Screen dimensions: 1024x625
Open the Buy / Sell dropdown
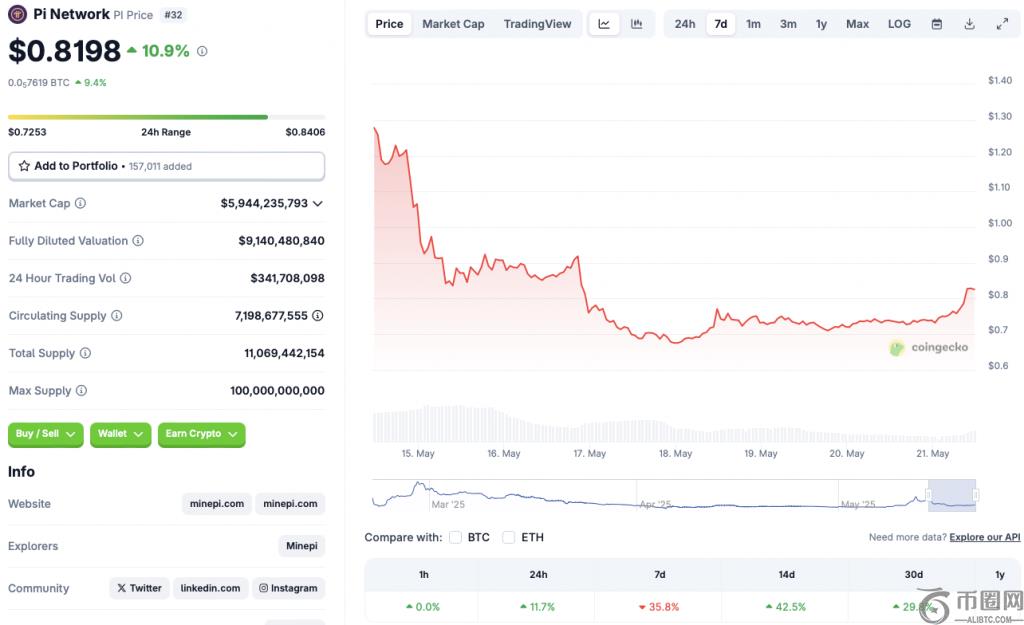click(46, 434)
